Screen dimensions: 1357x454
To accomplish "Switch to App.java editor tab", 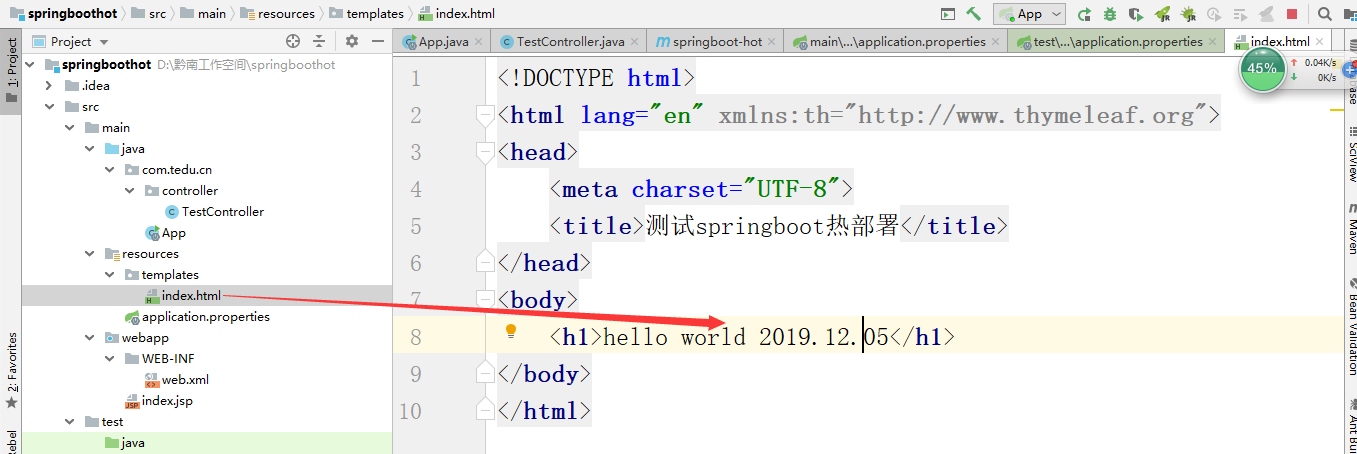I will [443, 41].
